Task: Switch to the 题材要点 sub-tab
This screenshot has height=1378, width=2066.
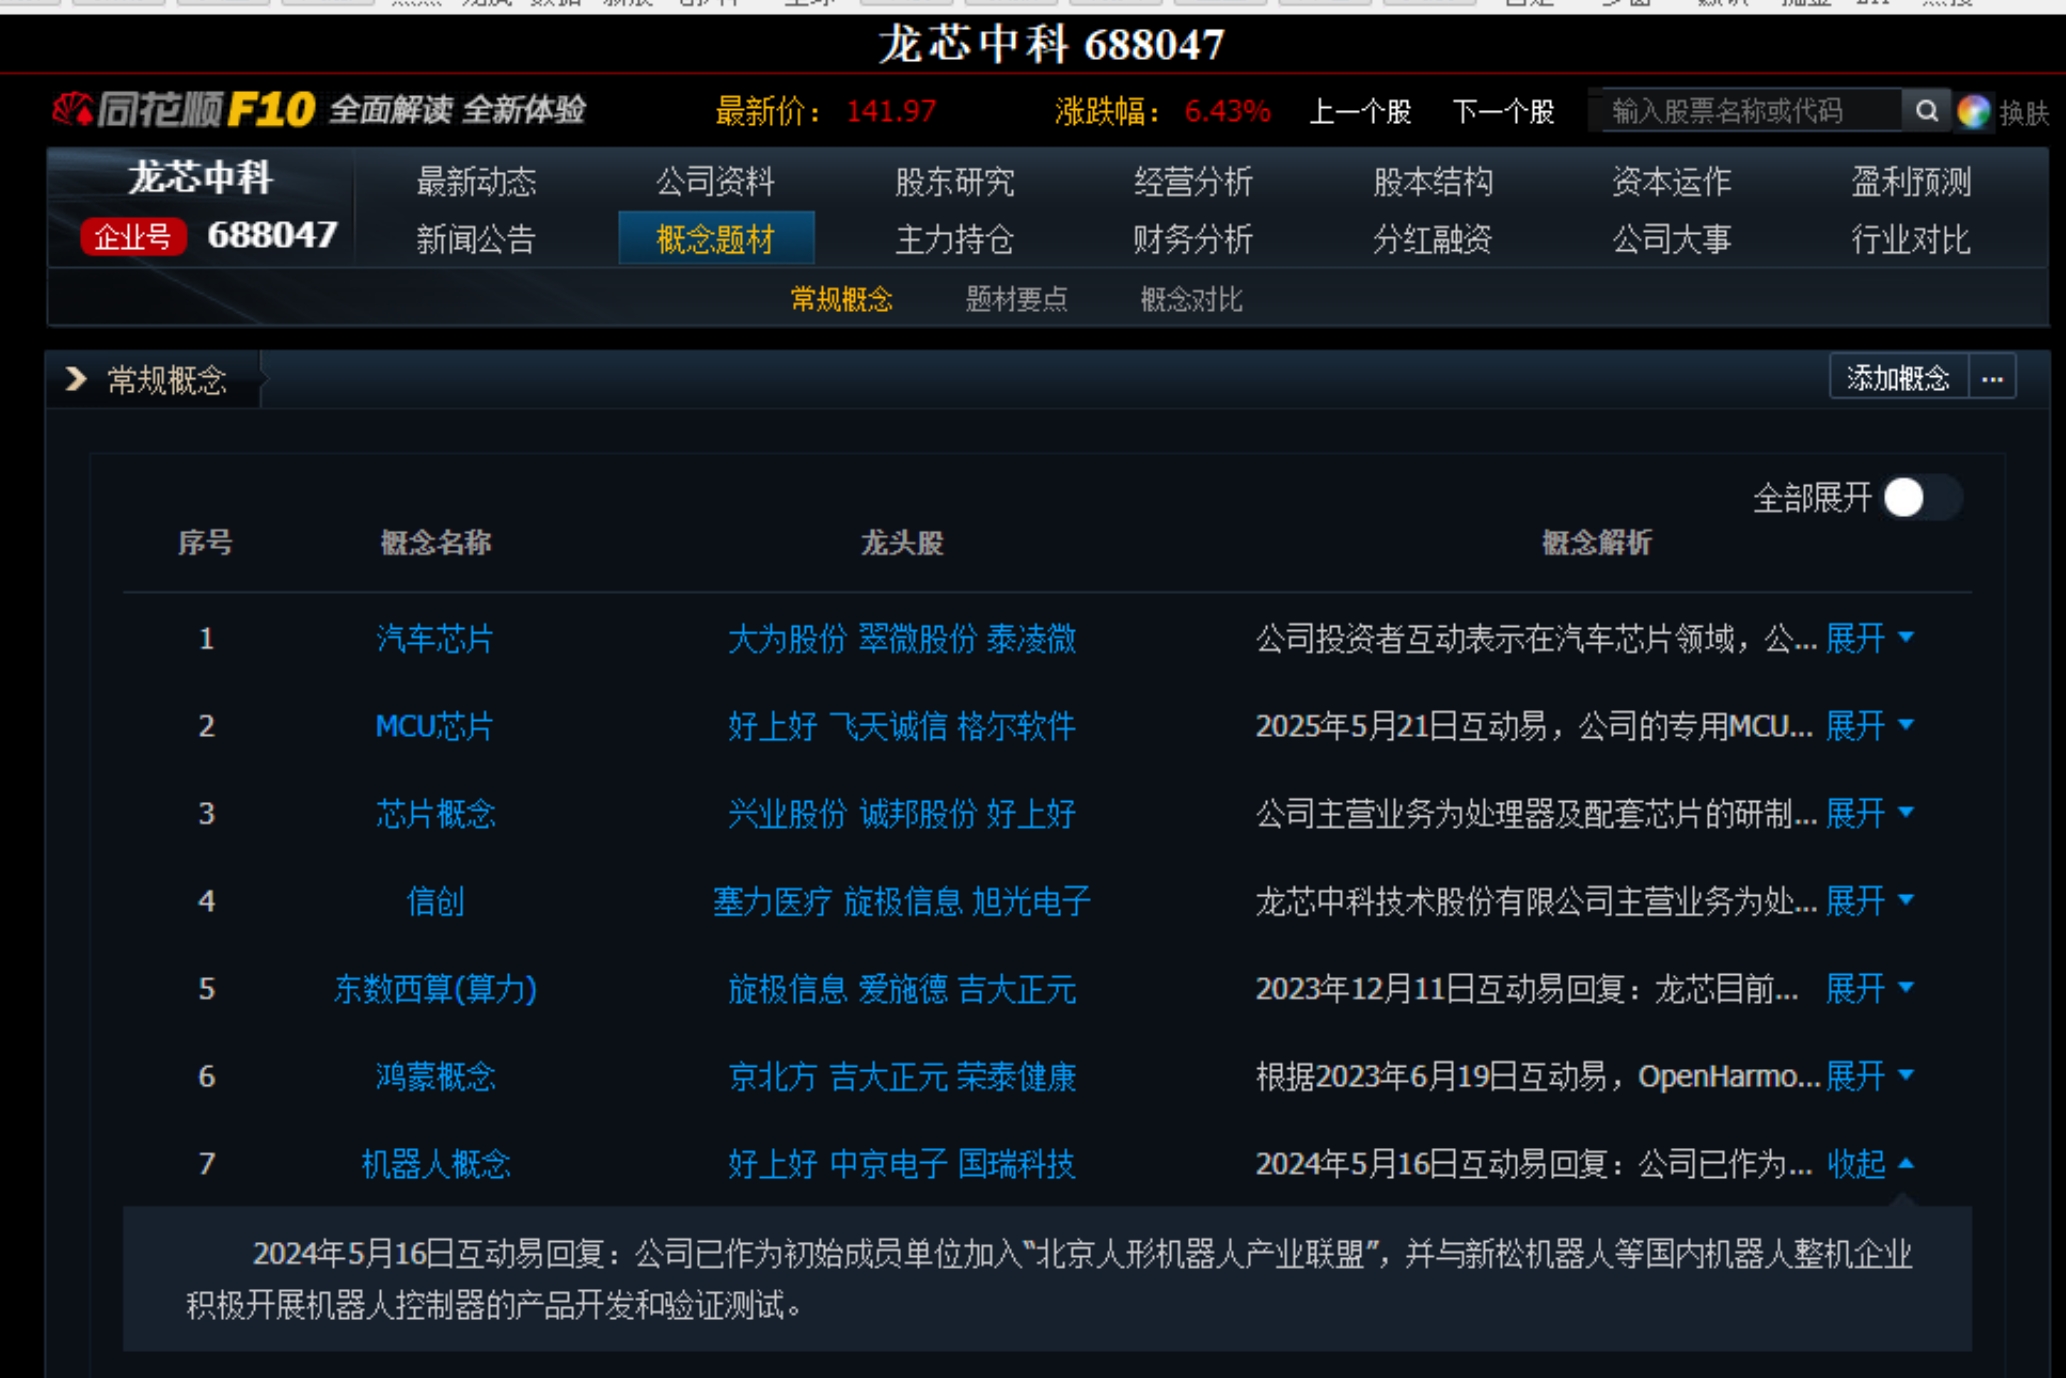Action: coord(1016,299)
